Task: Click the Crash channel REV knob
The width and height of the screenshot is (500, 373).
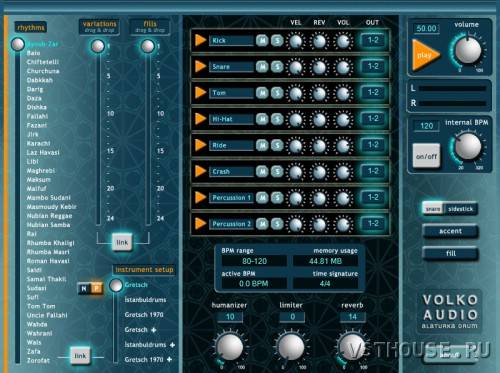Action: 319,172
